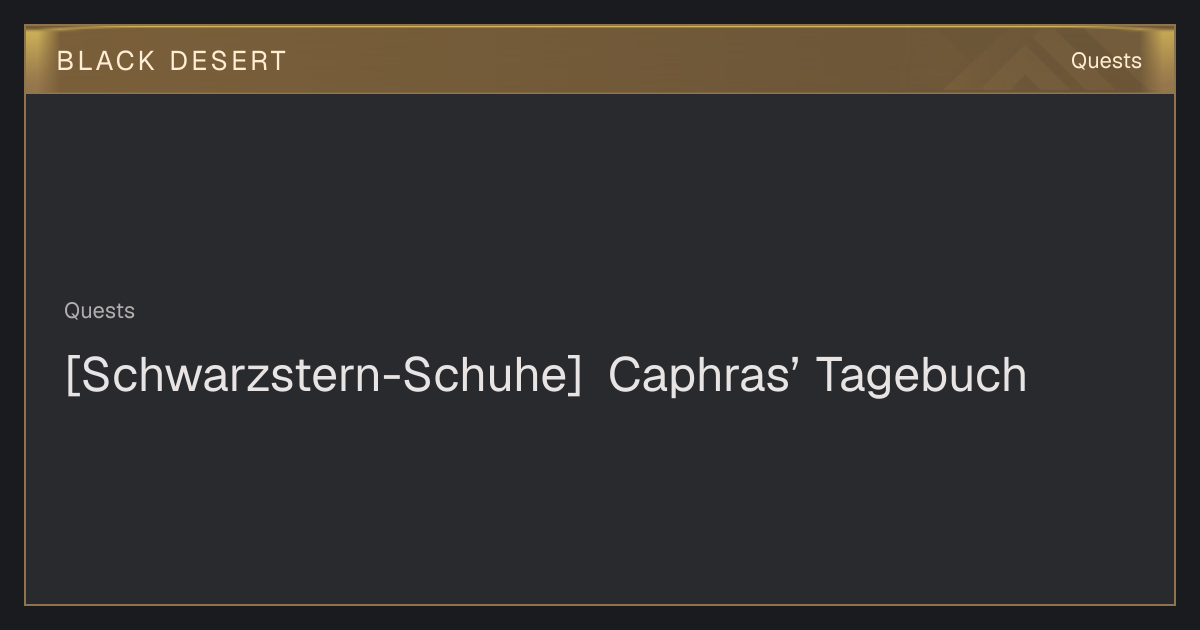Click the empty dark area above the breadcrumb
The width and height of the screenshot is (1200, 630).
click(600, 195)
